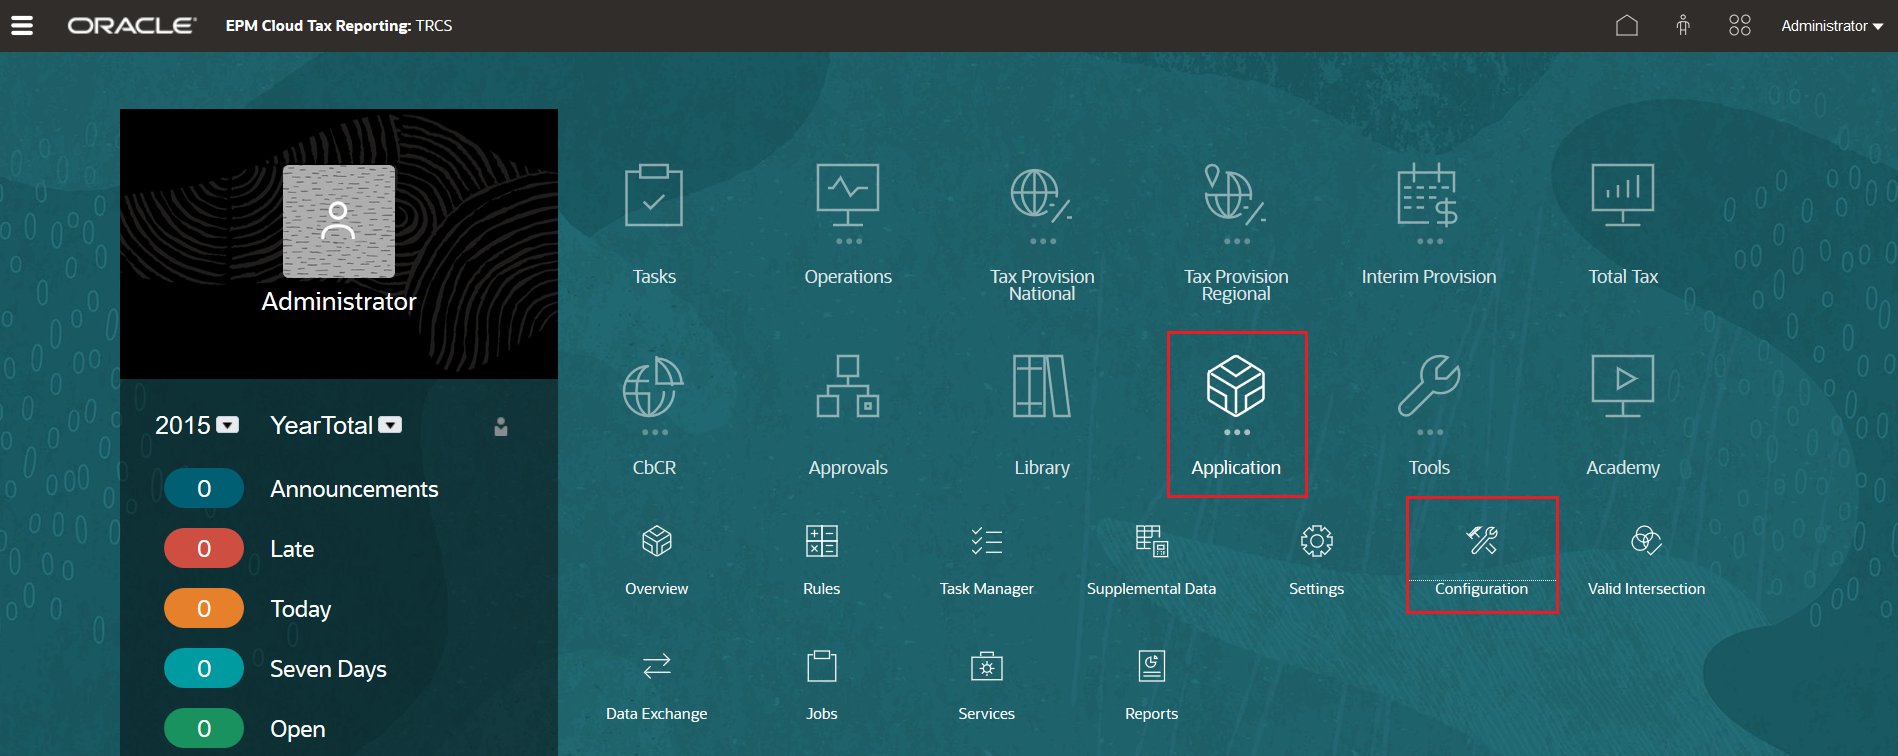The height and width of the screenshot is (756, 1898).
Task: Click the Administrator profile picture
Action: click(339, 221)
